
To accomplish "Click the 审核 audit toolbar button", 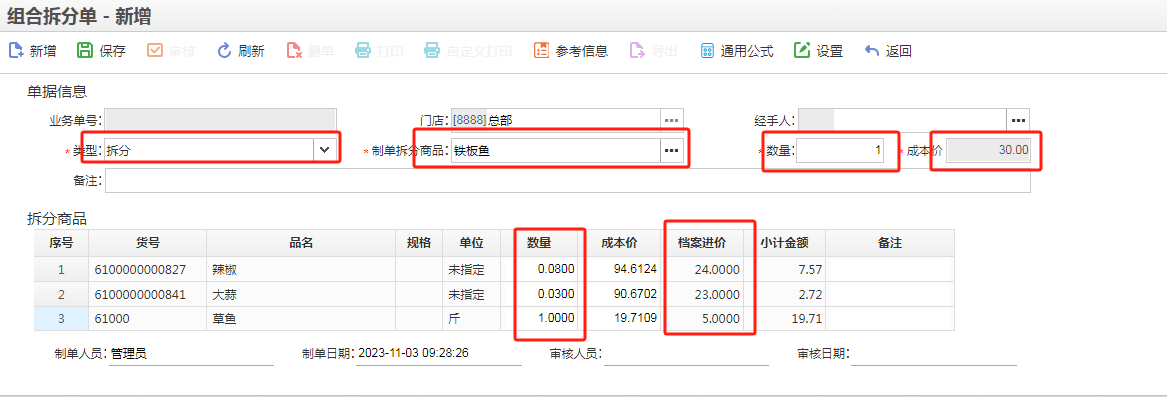I will (171, 51).
